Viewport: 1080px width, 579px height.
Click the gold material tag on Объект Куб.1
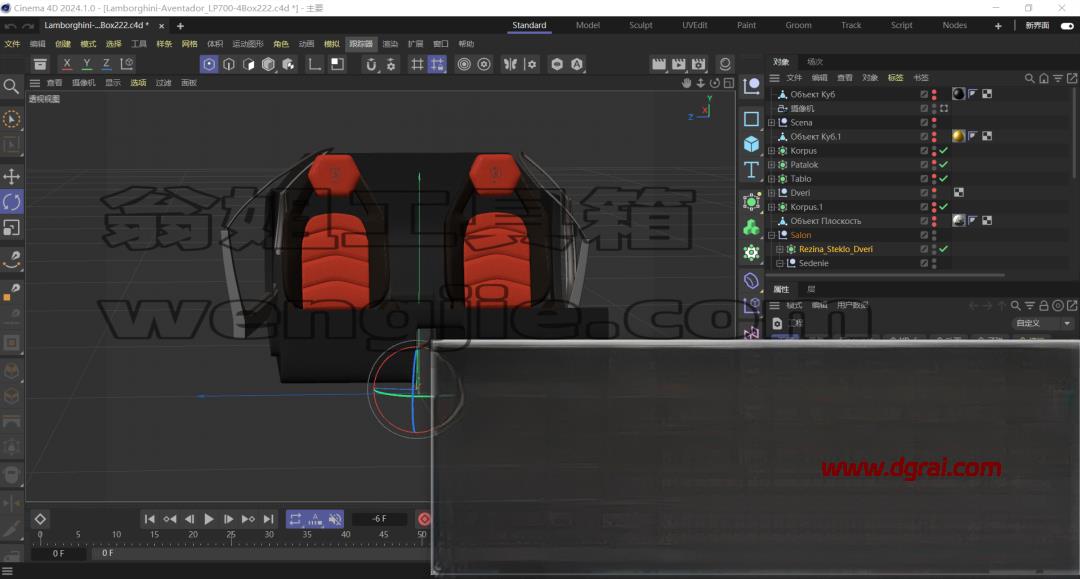tap(958, 136)
